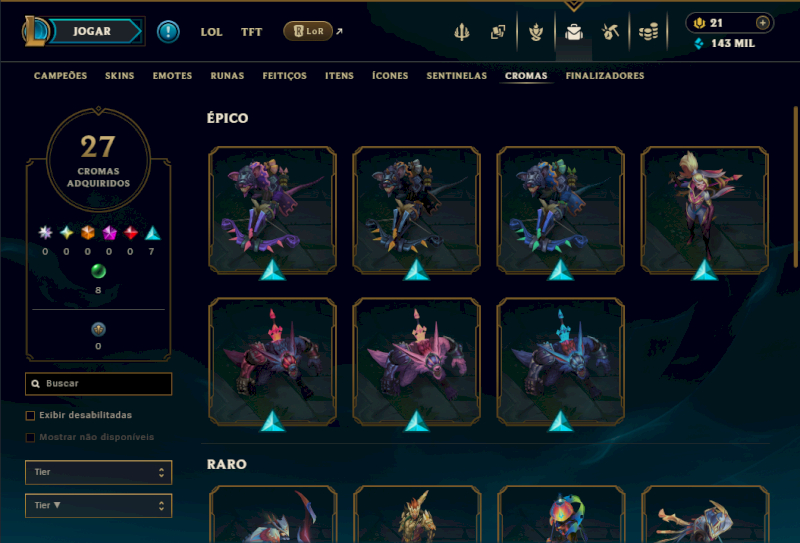Open the Clash trident icon
Image resolution: width=800 pixels, height=543 pixels.
(x=462, y=32)
